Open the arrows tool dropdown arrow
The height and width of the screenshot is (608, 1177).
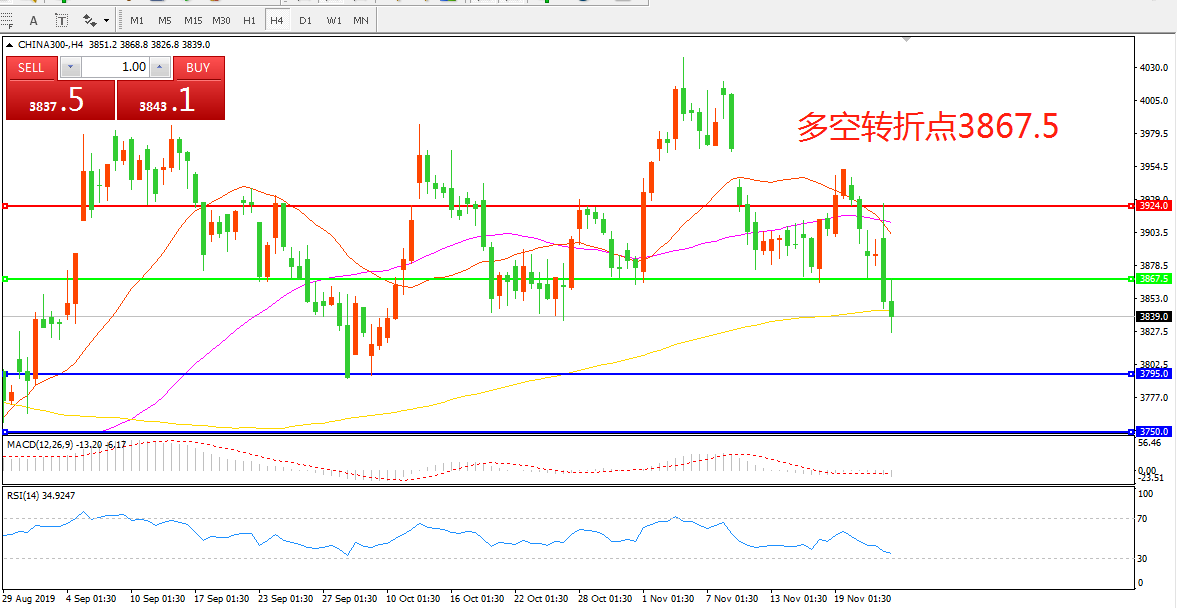(106, 20)
